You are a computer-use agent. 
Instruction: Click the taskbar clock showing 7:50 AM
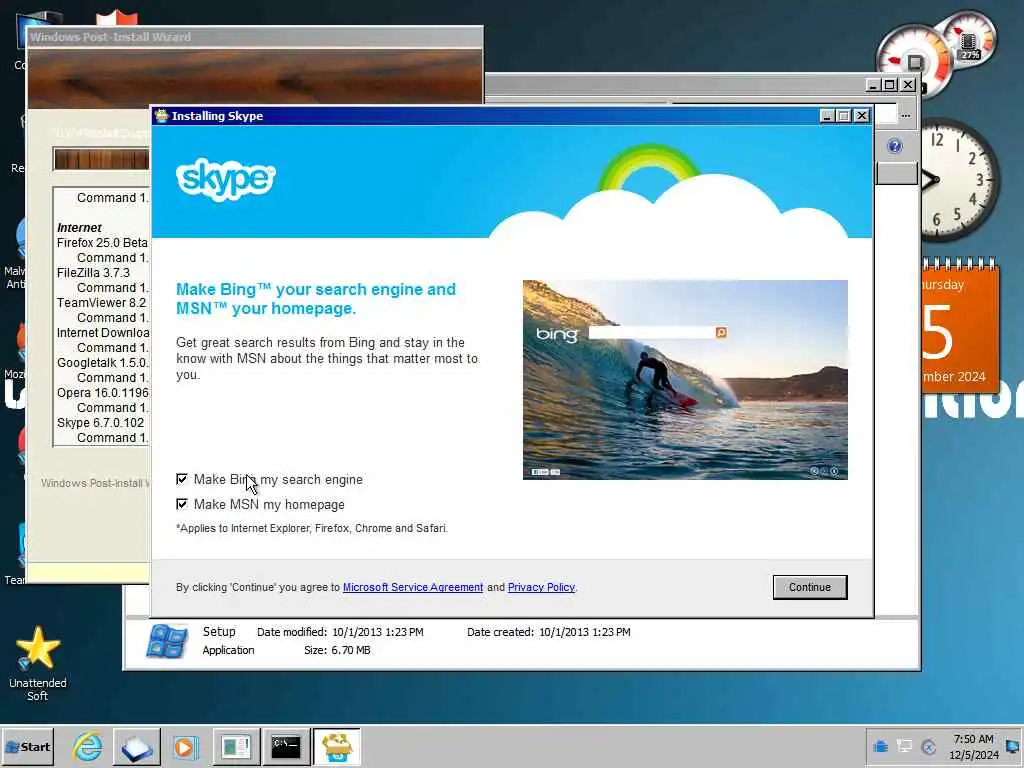[x=974, y=746]
